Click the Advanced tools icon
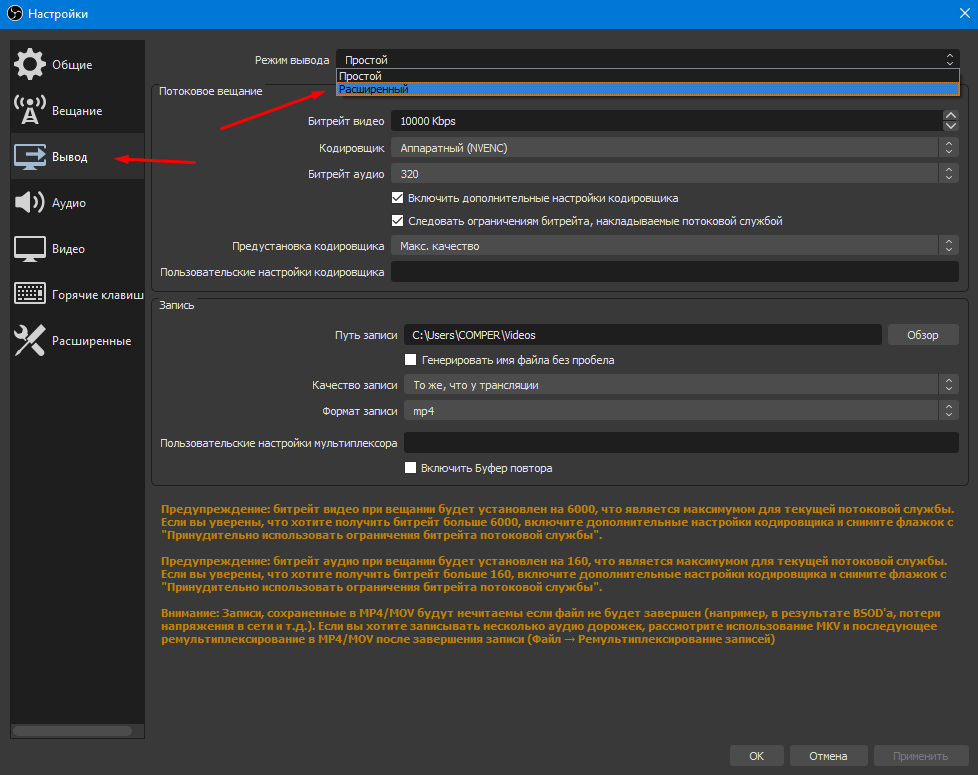This screenshot has width=978, height=775. point(29,340)
